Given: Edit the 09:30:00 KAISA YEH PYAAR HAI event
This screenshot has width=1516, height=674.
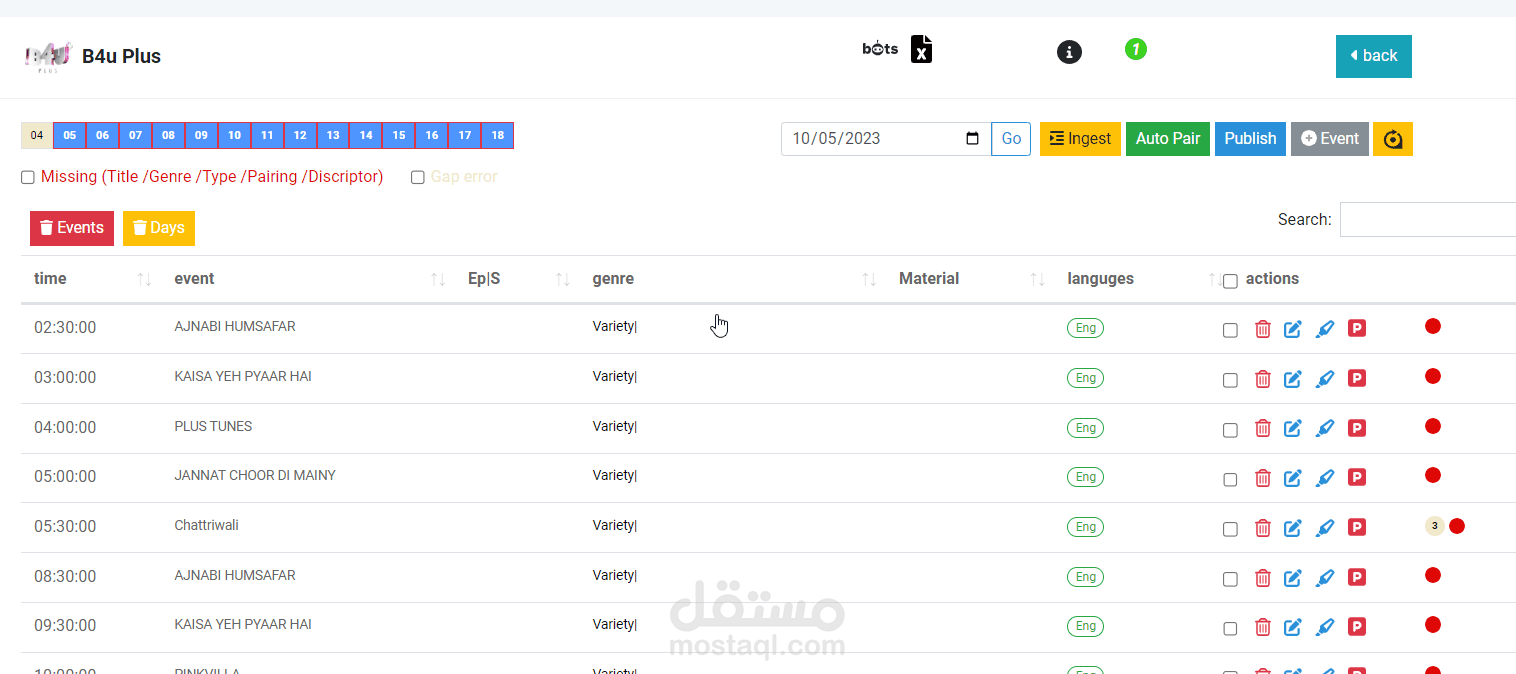Looking at the screenshot, I should pos(1293,627).
